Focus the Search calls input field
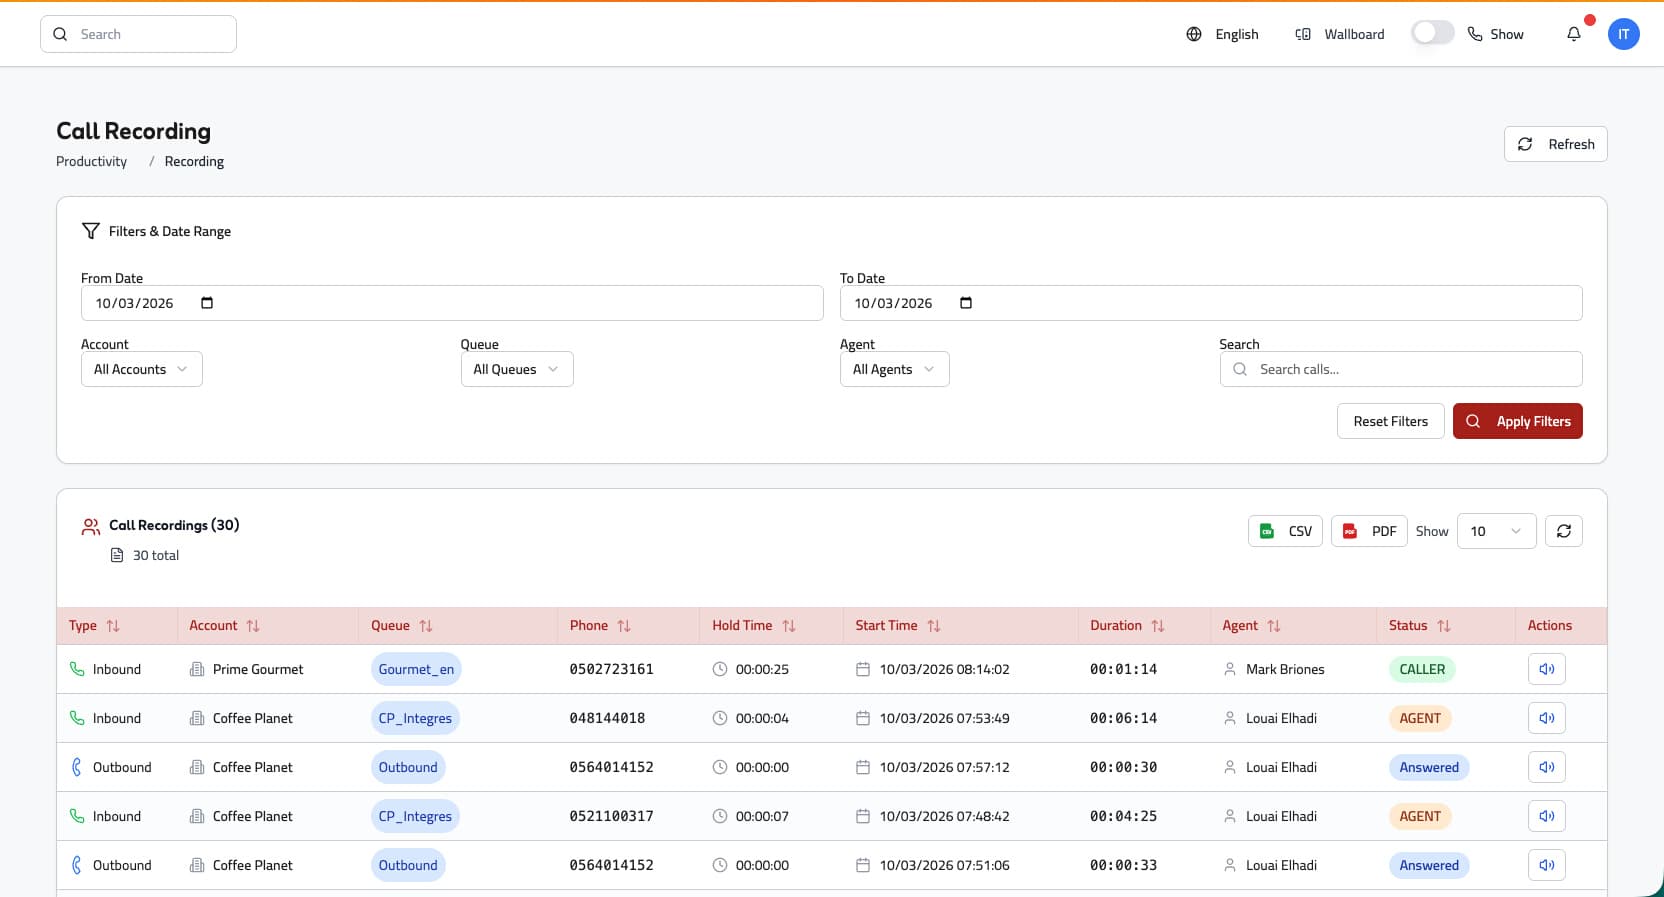1664x897 pixels. coord(1410,369)
